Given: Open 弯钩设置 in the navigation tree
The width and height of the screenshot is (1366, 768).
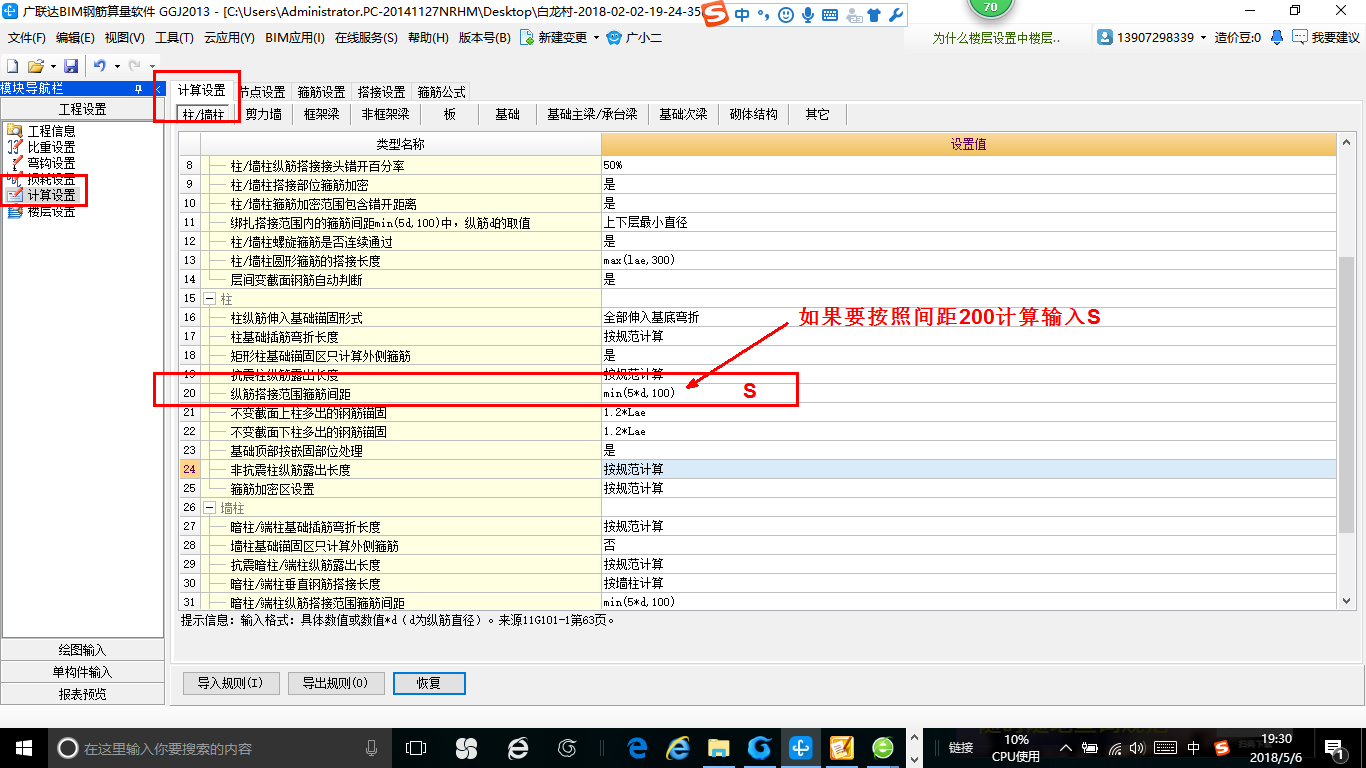Looking at the screenshot, I should [51, 163].
